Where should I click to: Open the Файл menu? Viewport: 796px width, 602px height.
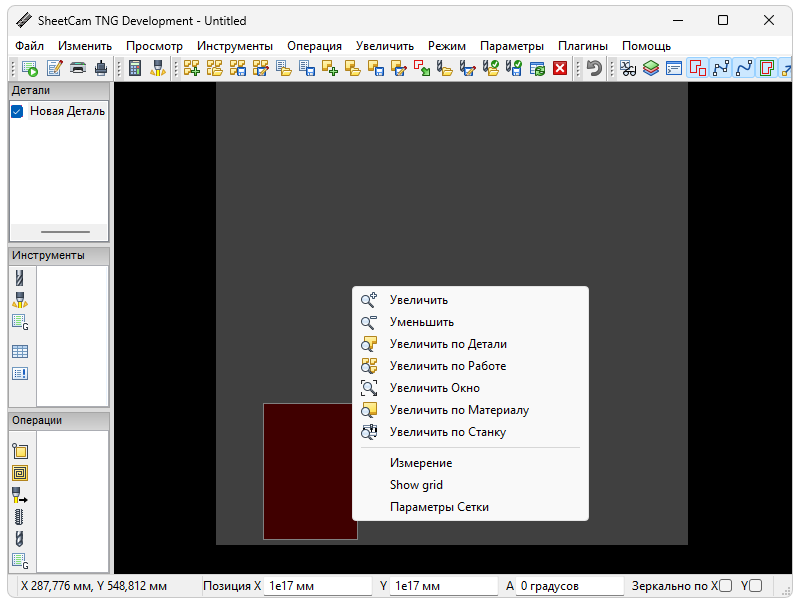tap(29, 46)
